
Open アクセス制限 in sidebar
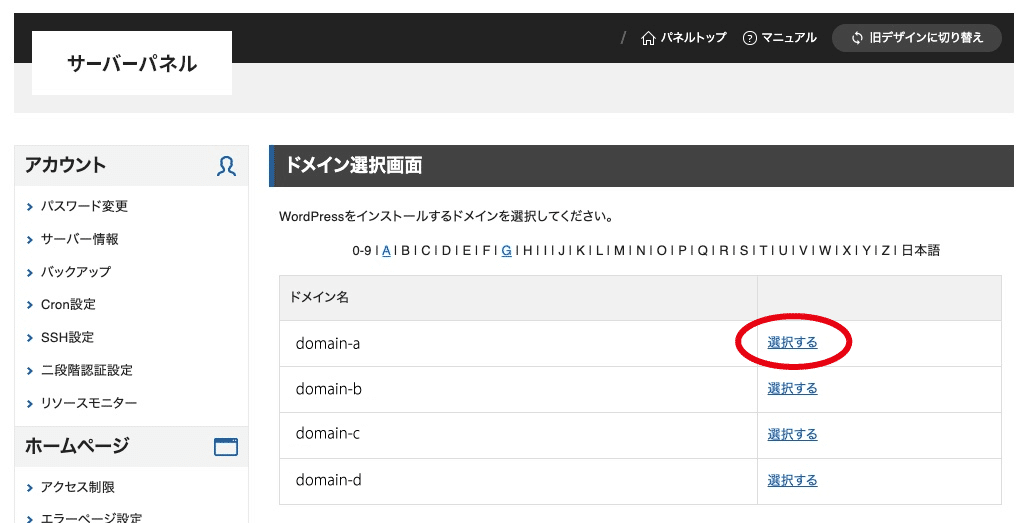(78, 487)
